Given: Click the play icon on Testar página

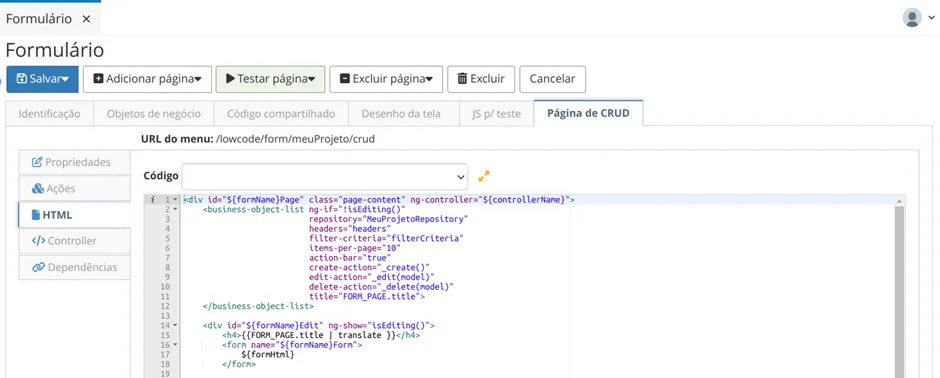Looking at the screenshot, I should [230, 79].
